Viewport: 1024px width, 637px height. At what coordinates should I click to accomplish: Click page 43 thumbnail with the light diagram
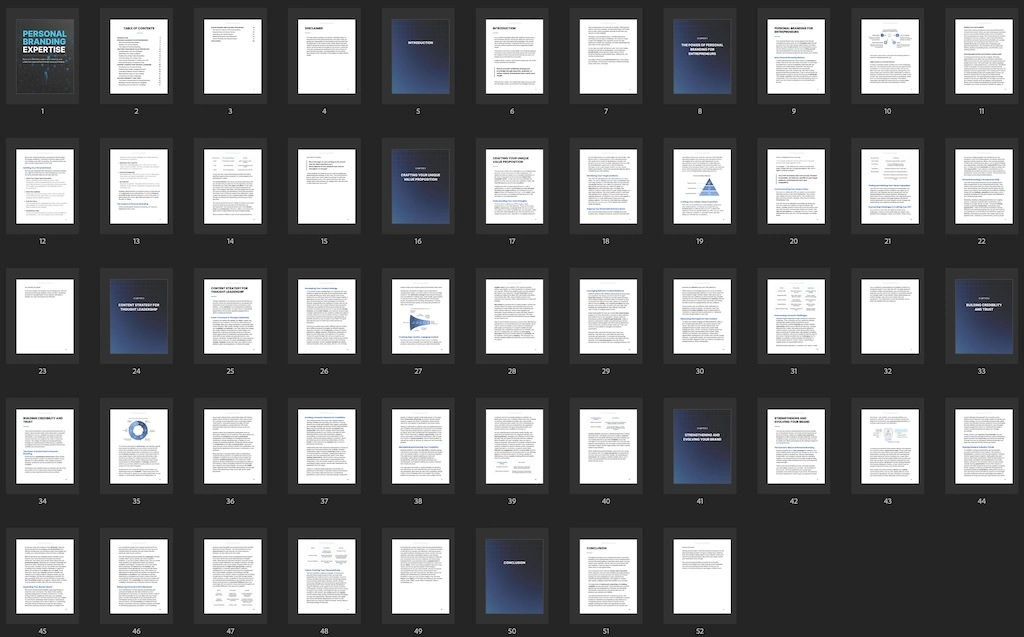[x=888, y=446]
